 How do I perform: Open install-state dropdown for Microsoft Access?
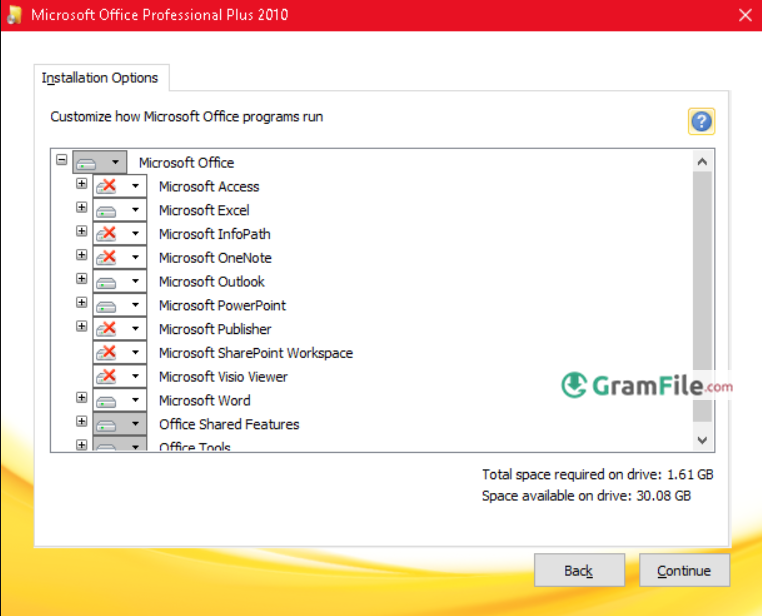click(120, 186)
